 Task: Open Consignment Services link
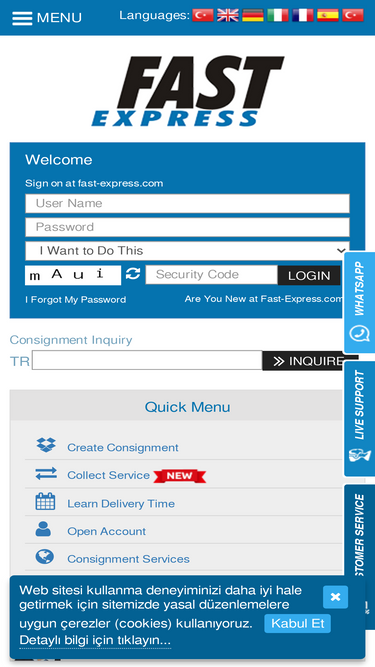tap(128, 559)
